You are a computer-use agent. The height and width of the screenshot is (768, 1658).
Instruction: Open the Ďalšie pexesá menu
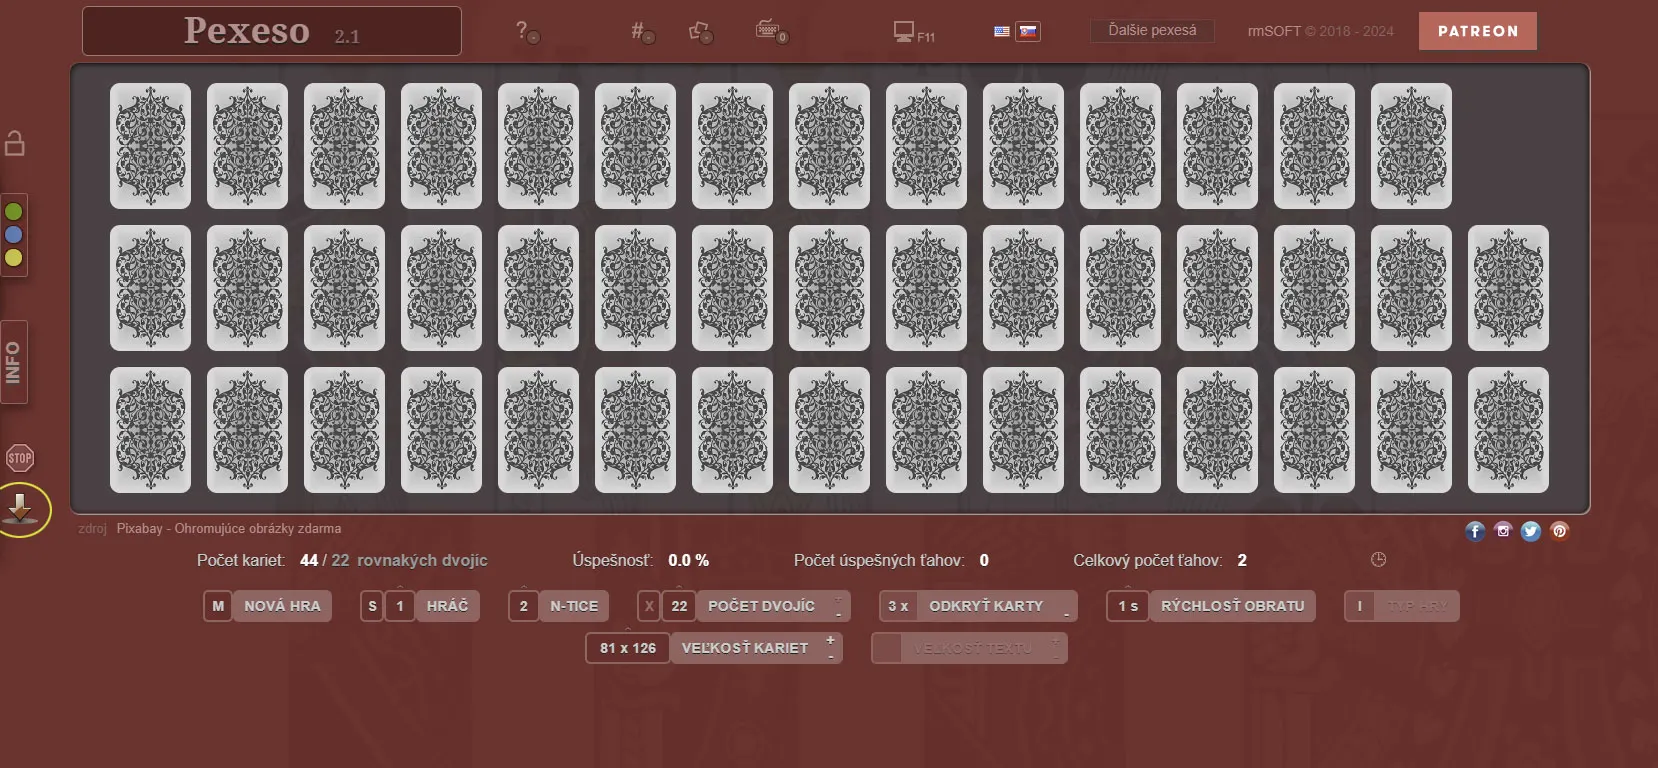click(x=1152, y=31)
